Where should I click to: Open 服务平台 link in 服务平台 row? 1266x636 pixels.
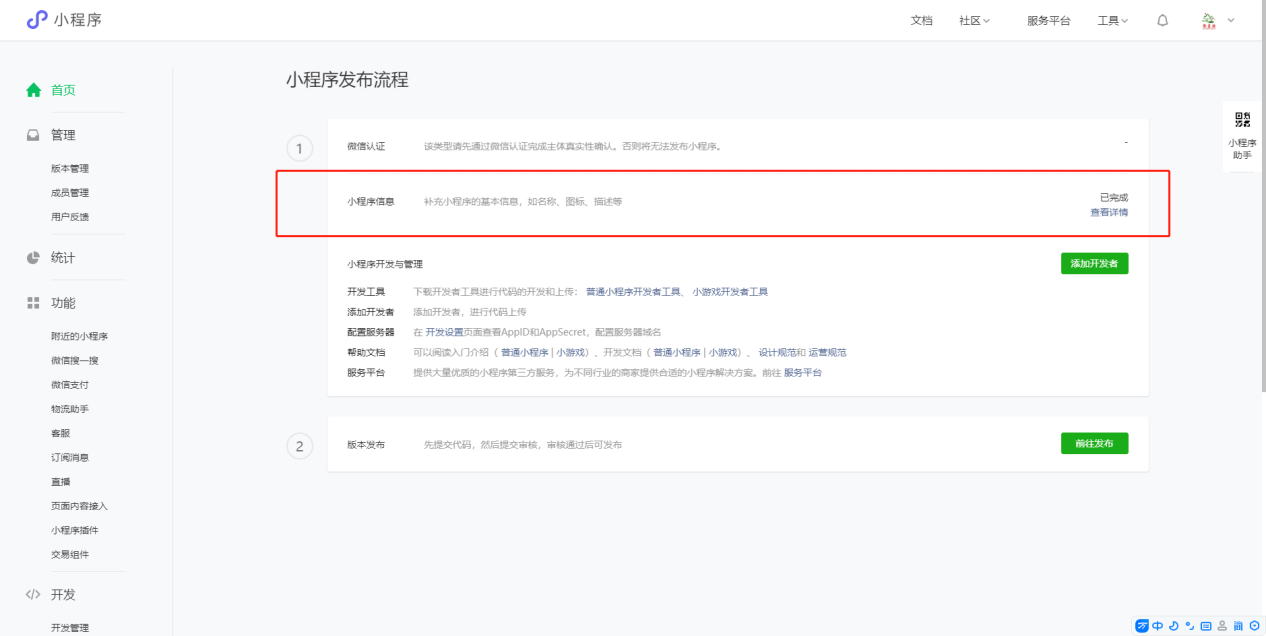coord(802,372)
